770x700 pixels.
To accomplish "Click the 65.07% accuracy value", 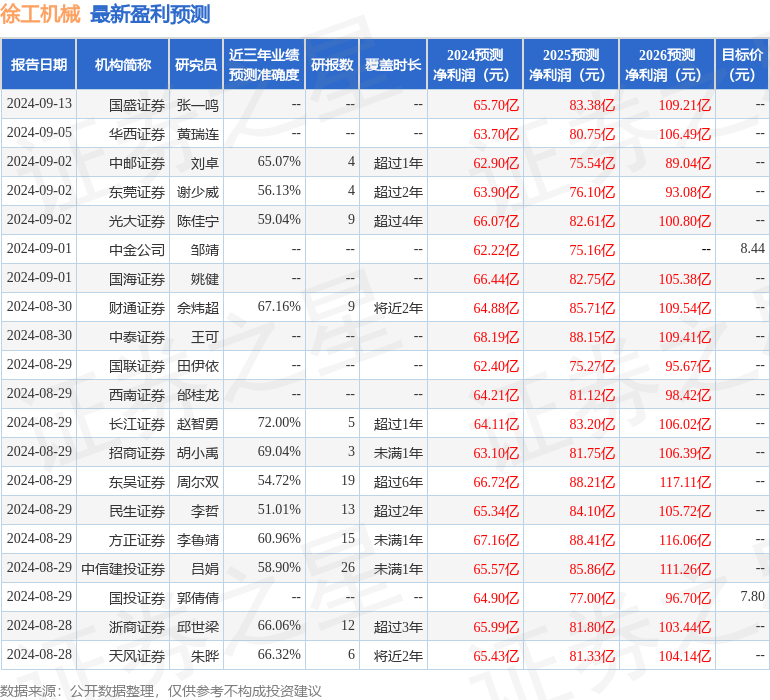I will coord(279,162).
